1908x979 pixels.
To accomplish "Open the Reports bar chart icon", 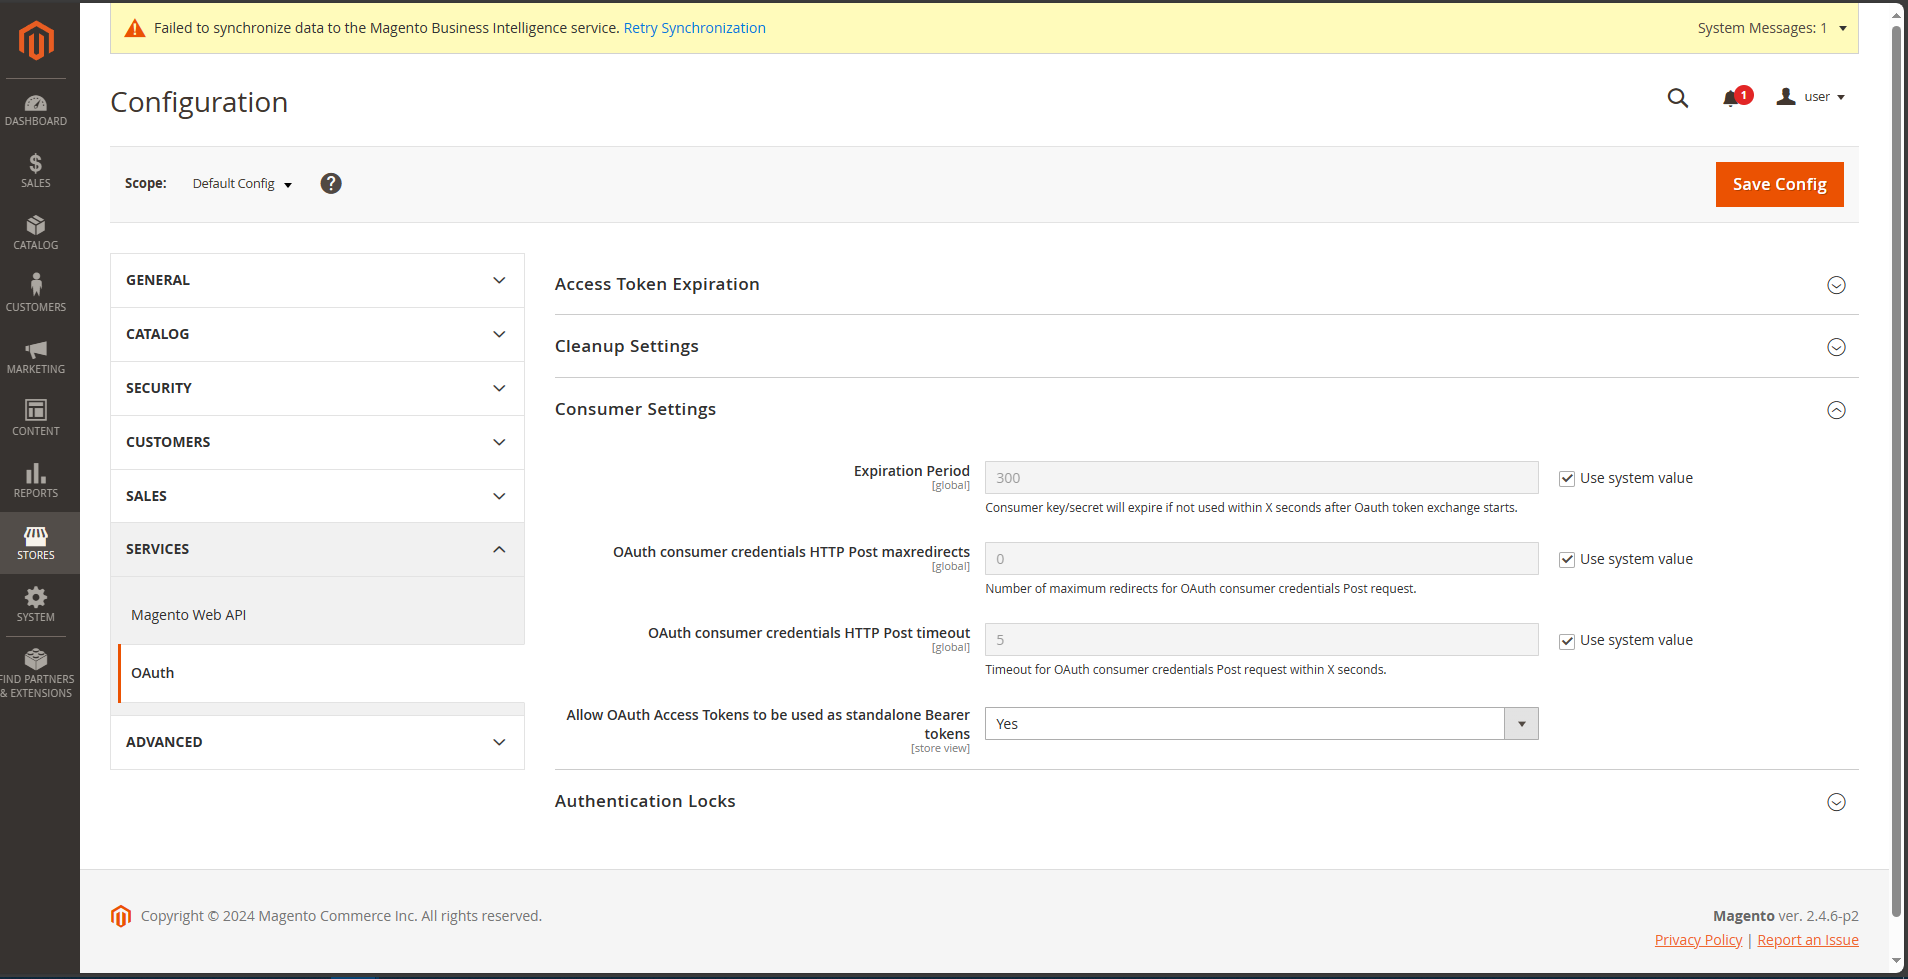I will click(x=36, y=482).
